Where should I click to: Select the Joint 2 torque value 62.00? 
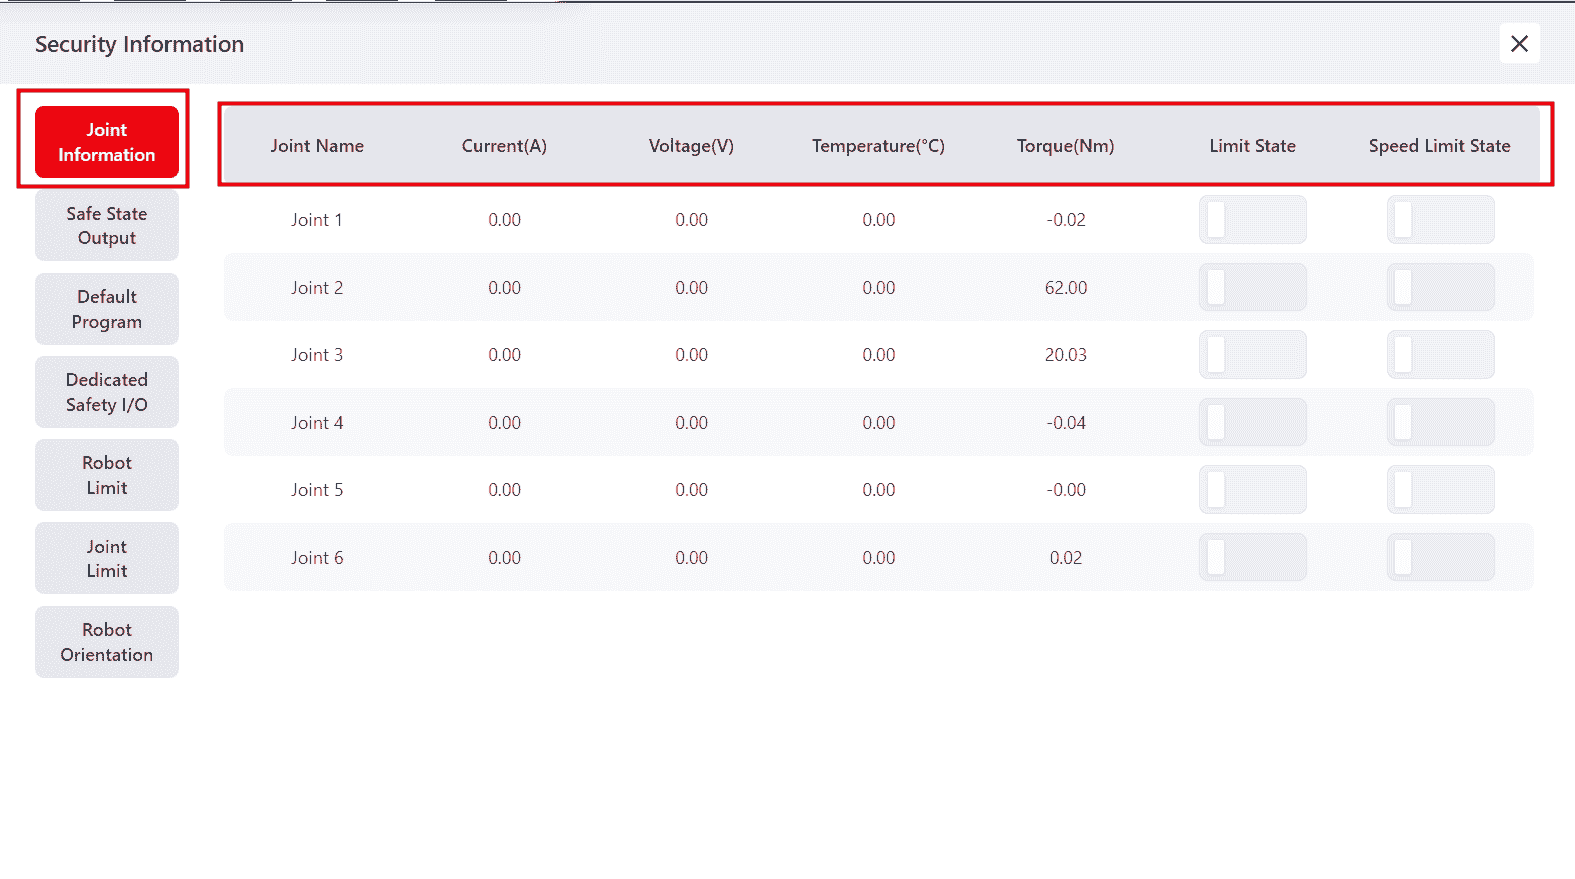[1066, 288]
